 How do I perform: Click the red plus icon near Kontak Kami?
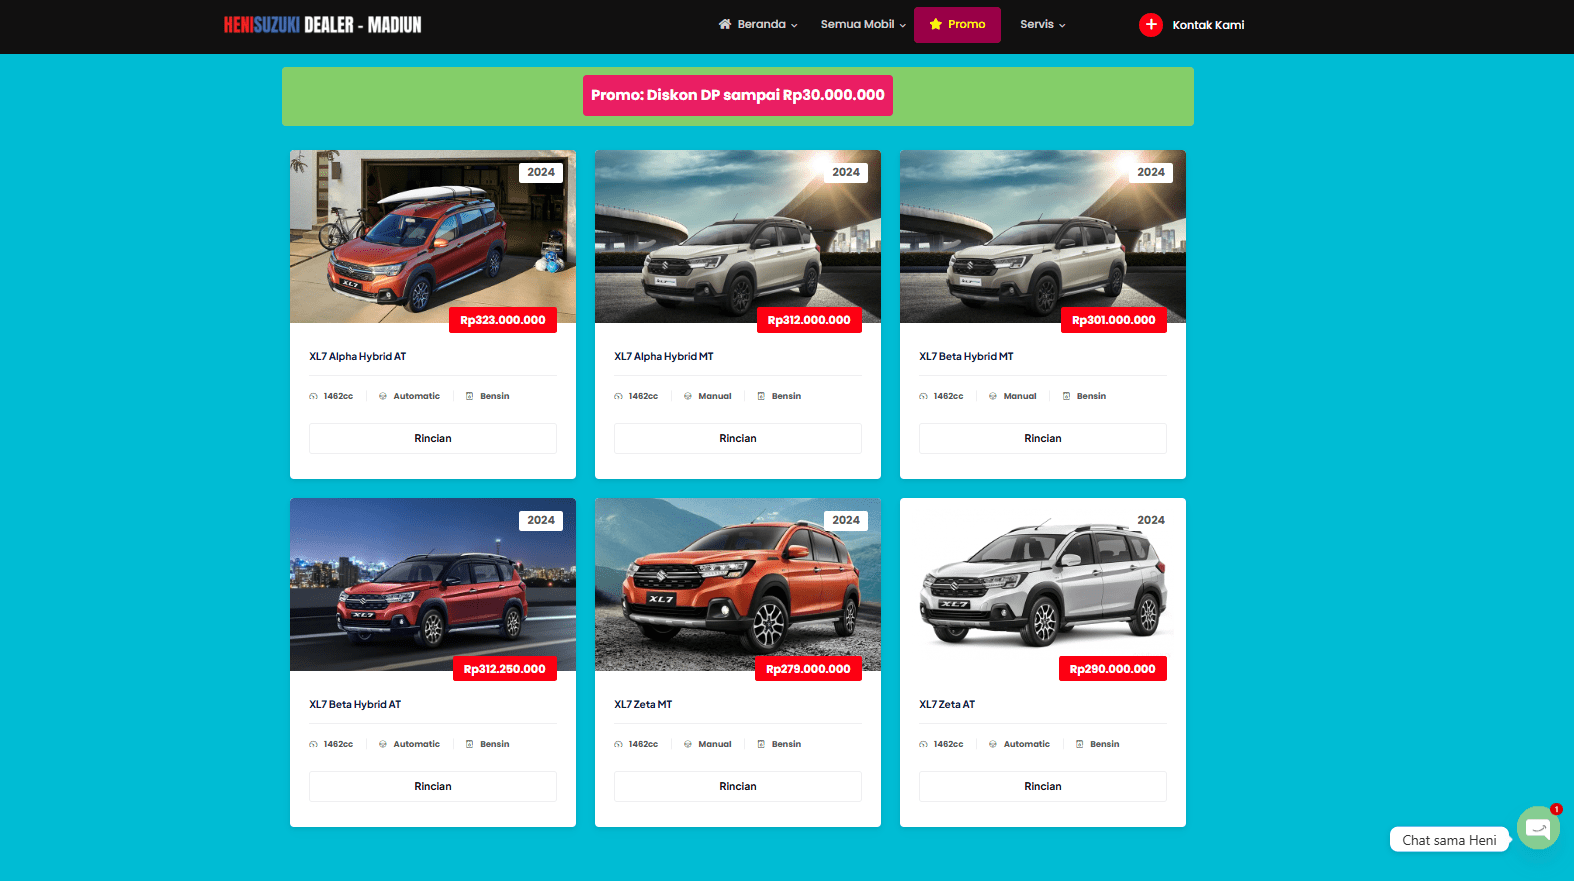tap(1150, 25)
